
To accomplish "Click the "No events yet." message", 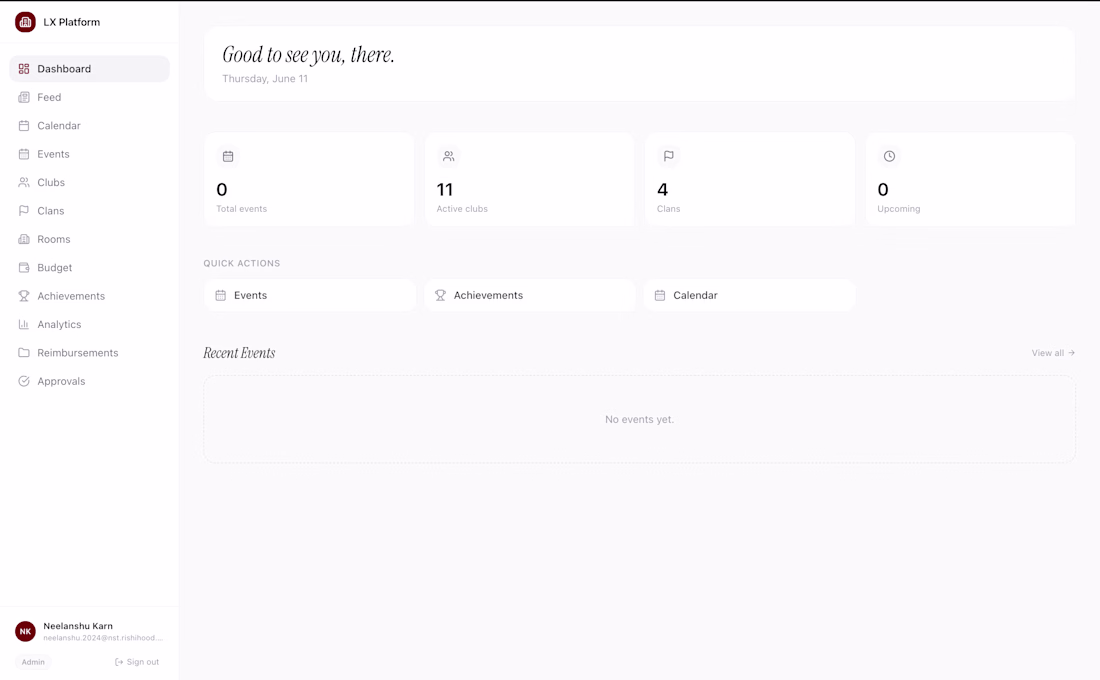I will pyautogui.click(x=639, y=420).
